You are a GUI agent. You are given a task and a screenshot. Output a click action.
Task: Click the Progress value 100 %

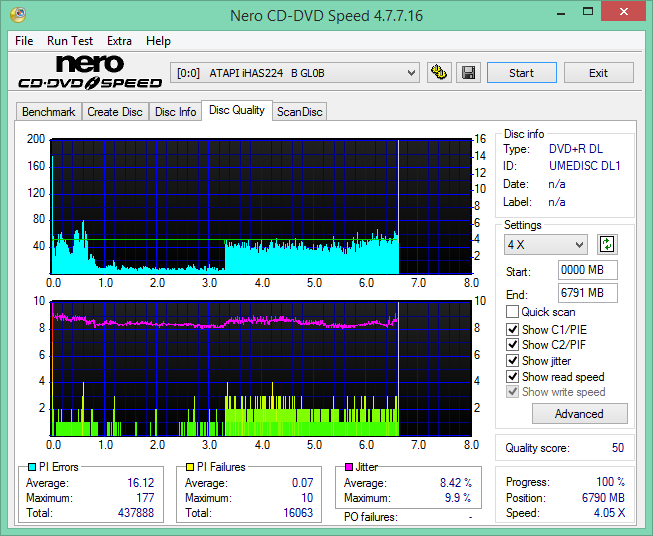611,482
